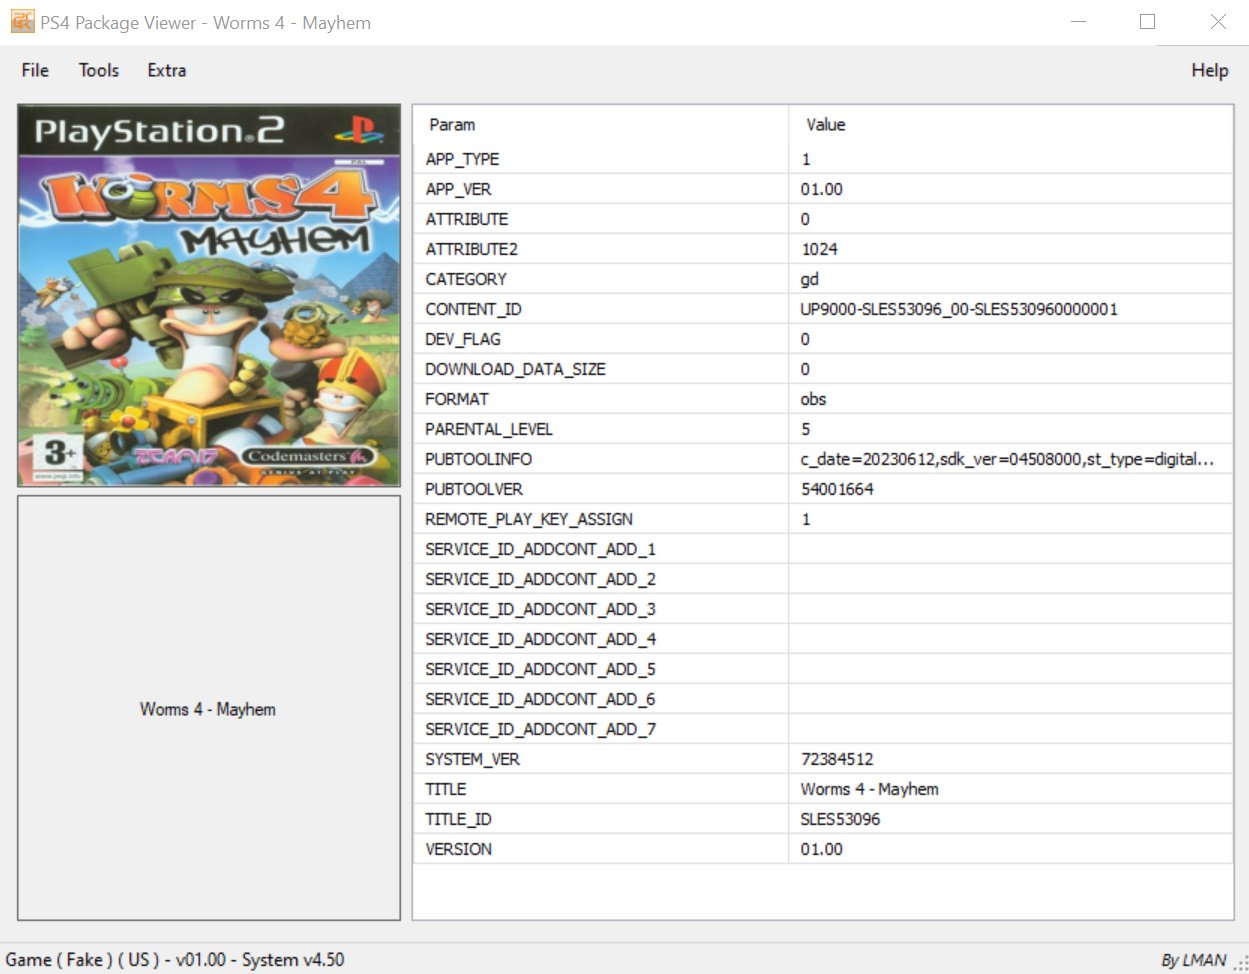Click the value SLES53096
This screenshot has width=1249, height=974.
pyautogui.click(x=840, y=819)
